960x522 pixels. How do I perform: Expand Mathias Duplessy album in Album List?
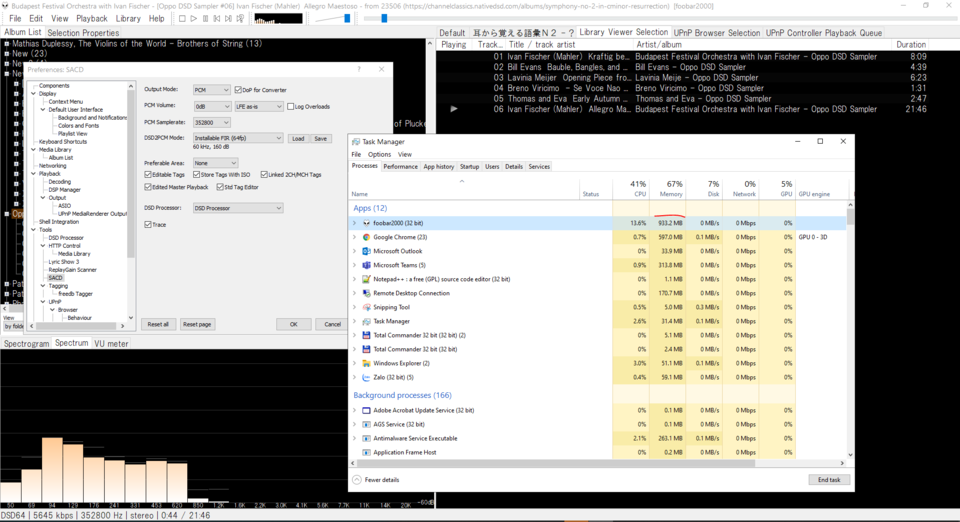pyautogui.click(x=7, y=44)
